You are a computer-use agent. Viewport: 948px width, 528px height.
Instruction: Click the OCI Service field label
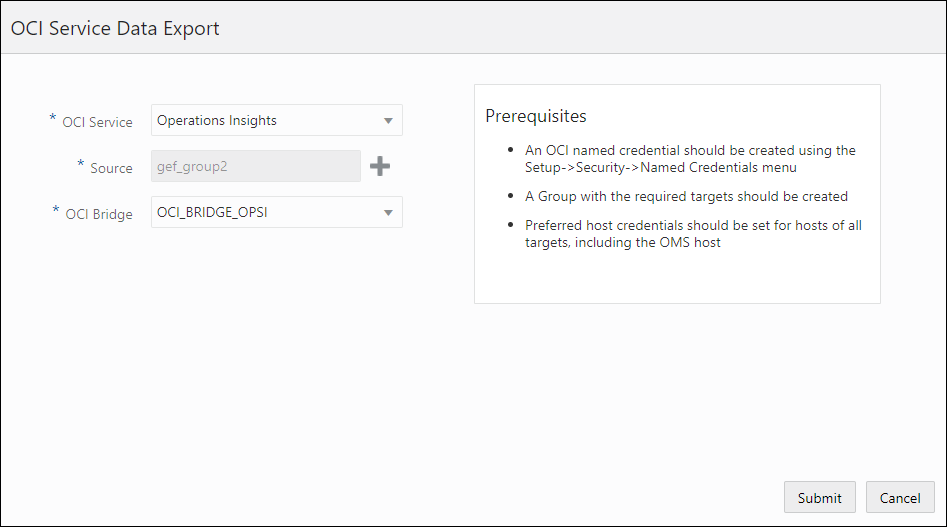pos(97,122)
